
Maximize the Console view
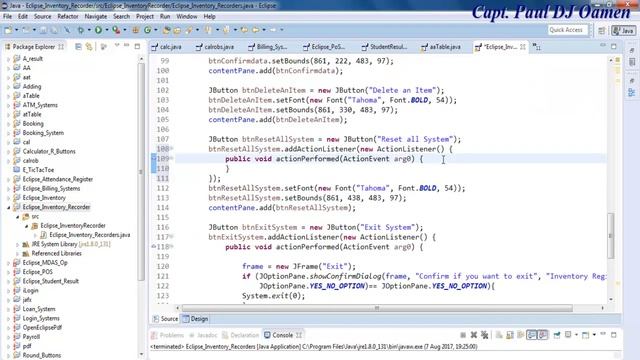click(x=613, y=335)
